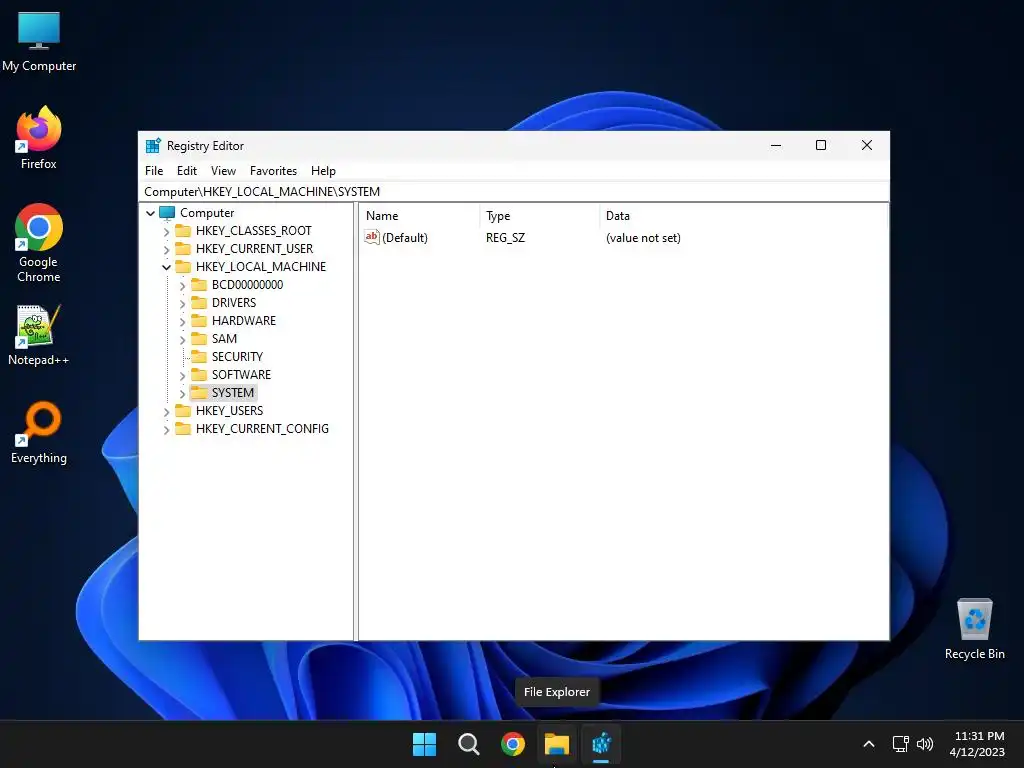Click the Windows Start button

(424, 744)
